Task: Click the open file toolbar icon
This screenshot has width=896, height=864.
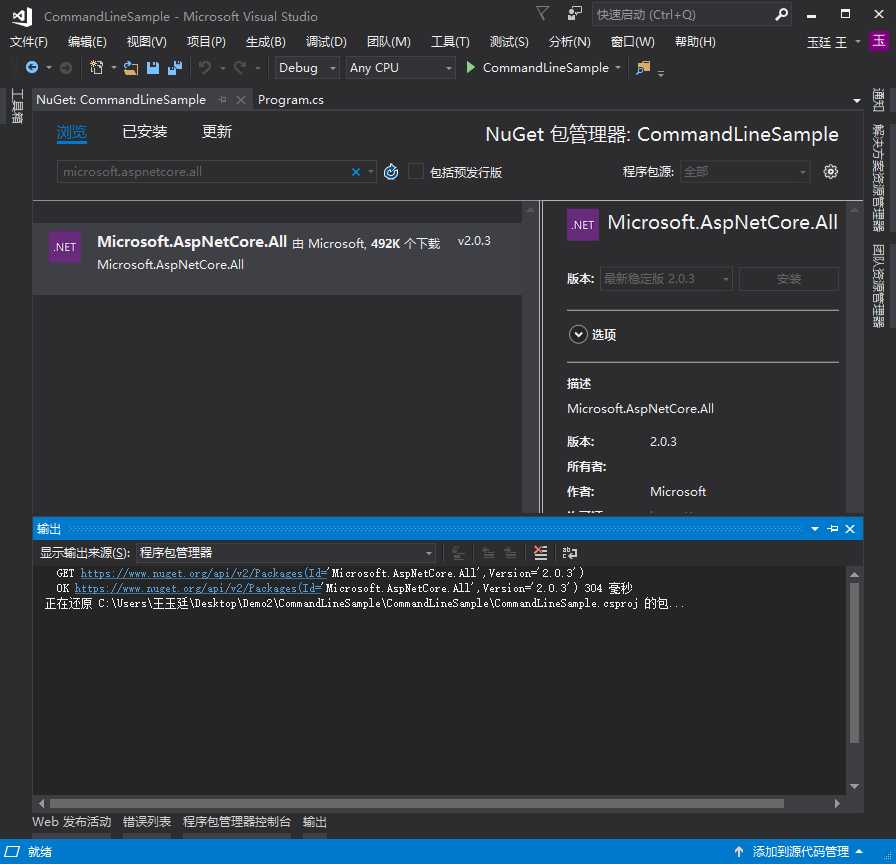Action: [x=131, y=68]
